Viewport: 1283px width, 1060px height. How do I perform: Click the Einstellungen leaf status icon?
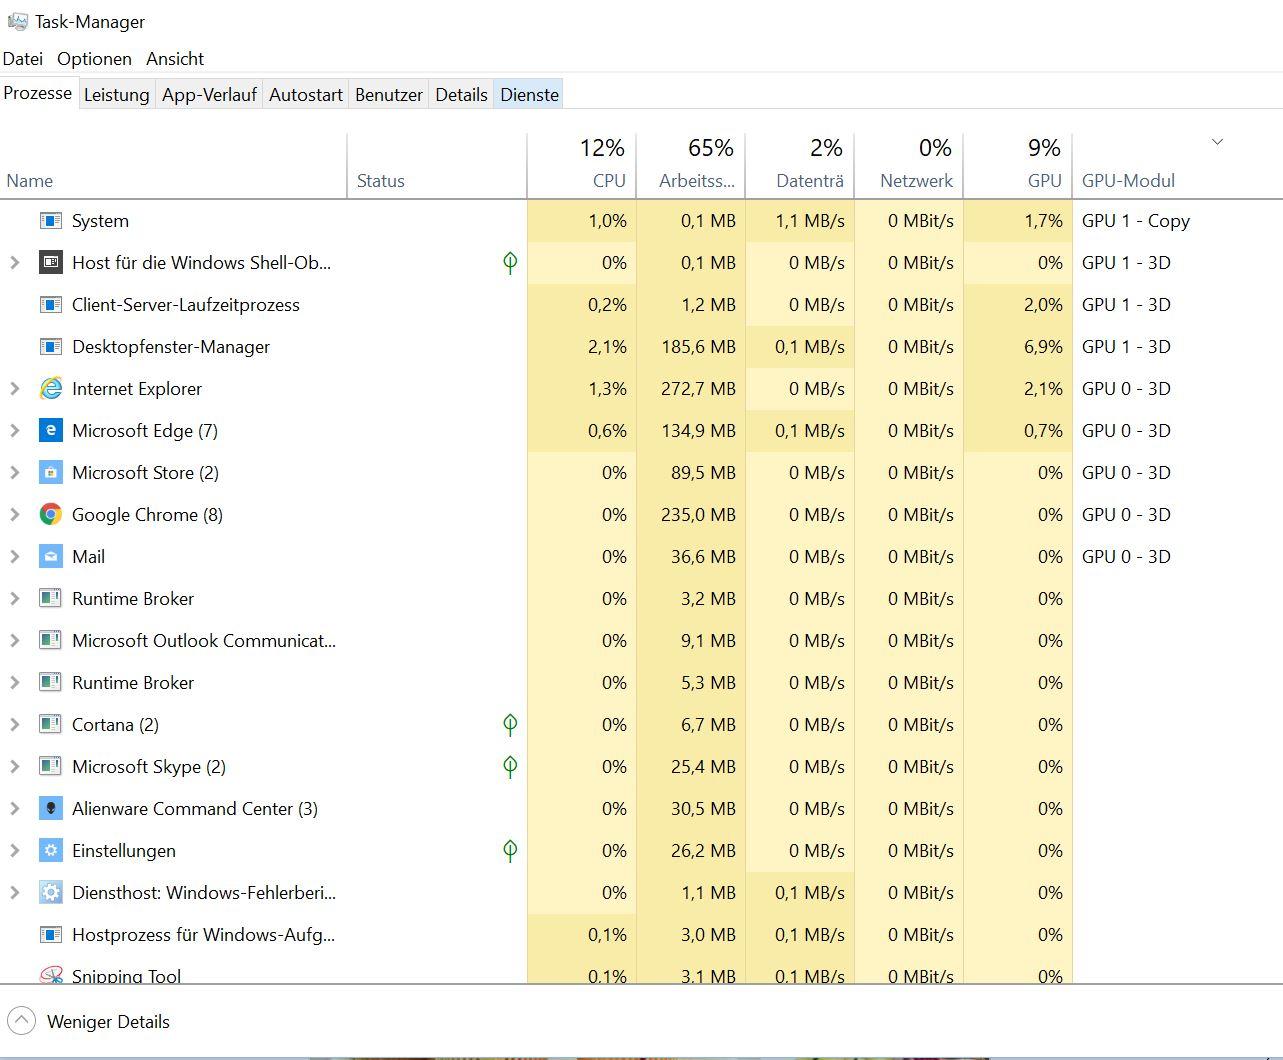510,851
